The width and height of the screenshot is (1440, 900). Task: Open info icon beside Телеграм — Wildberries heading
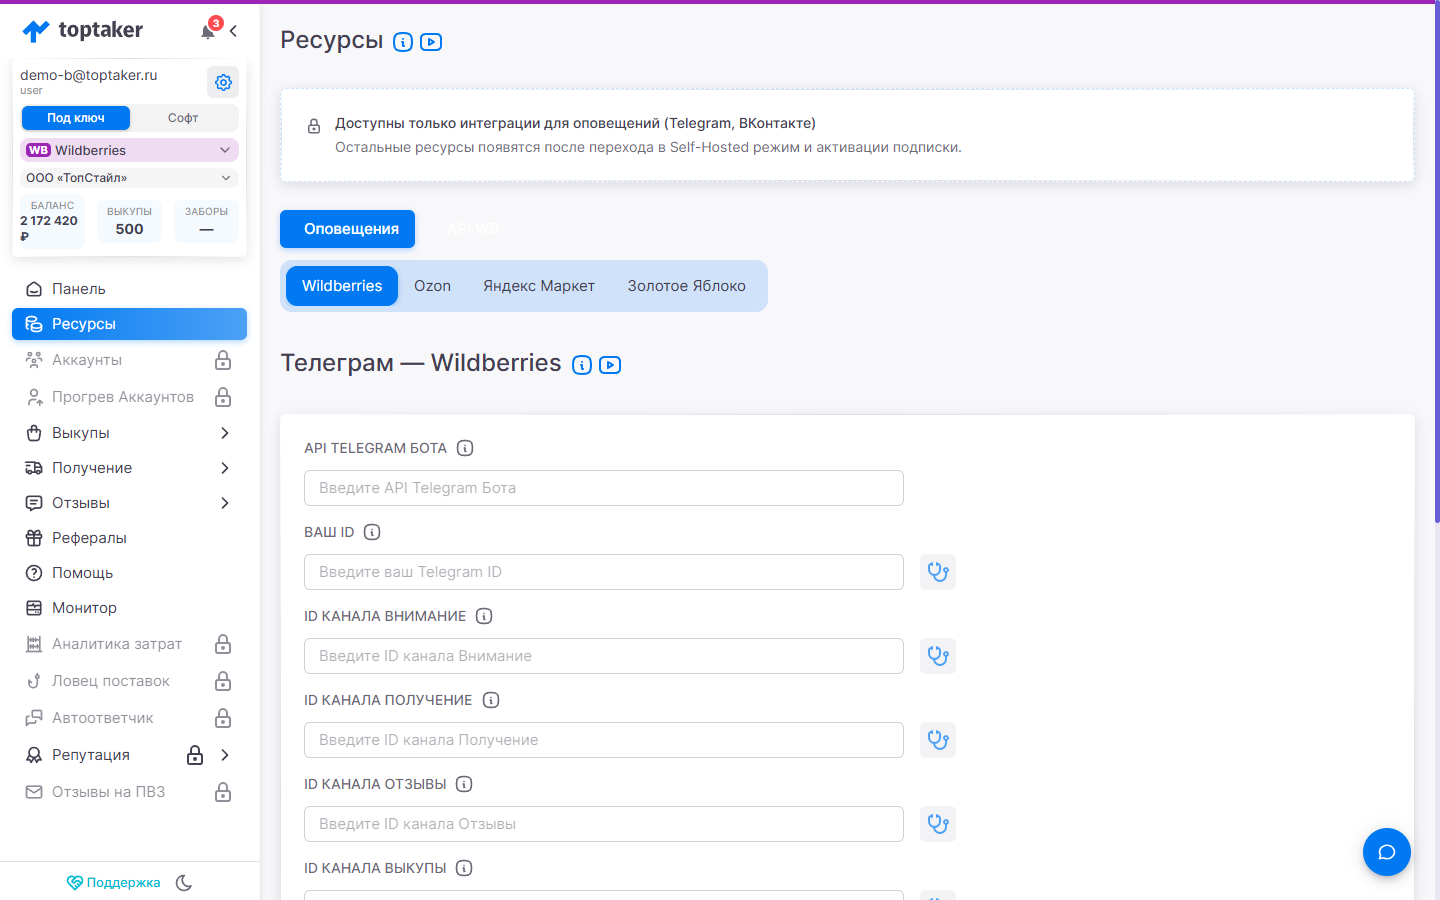pyautogui.click(x=582, y=365)
